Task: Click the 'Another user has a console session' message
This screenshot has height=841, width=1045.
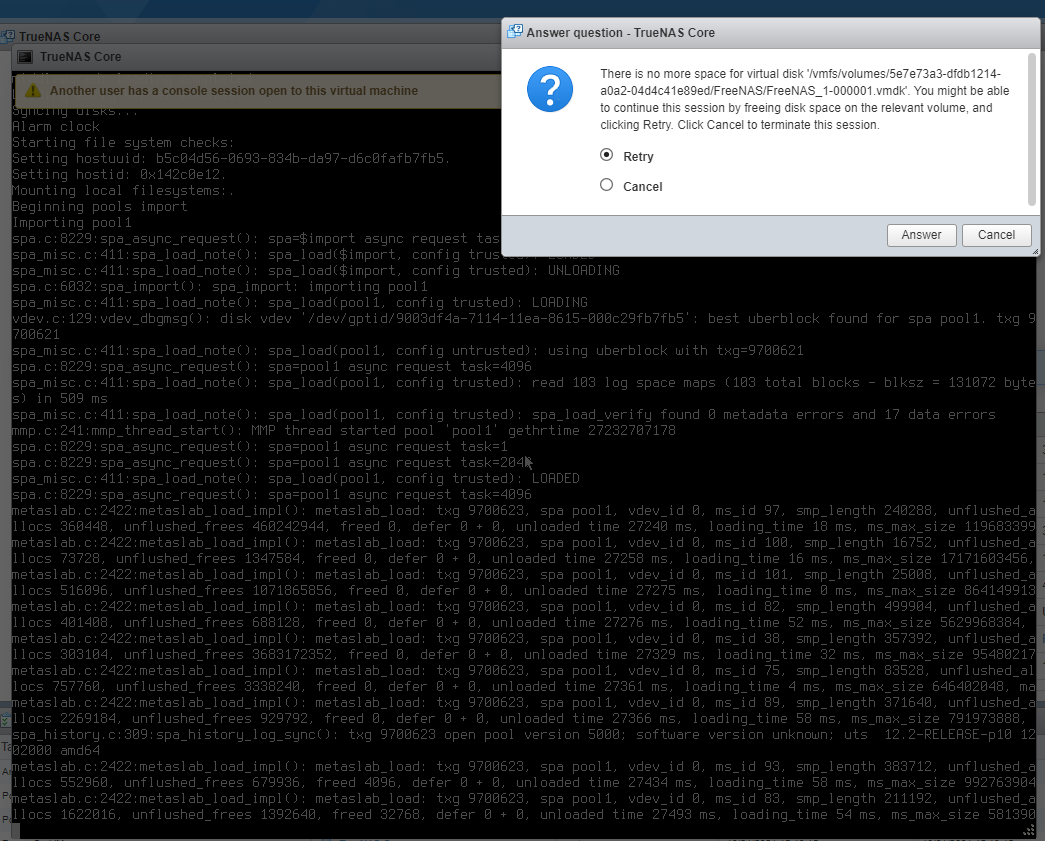Action: [234, 91]
